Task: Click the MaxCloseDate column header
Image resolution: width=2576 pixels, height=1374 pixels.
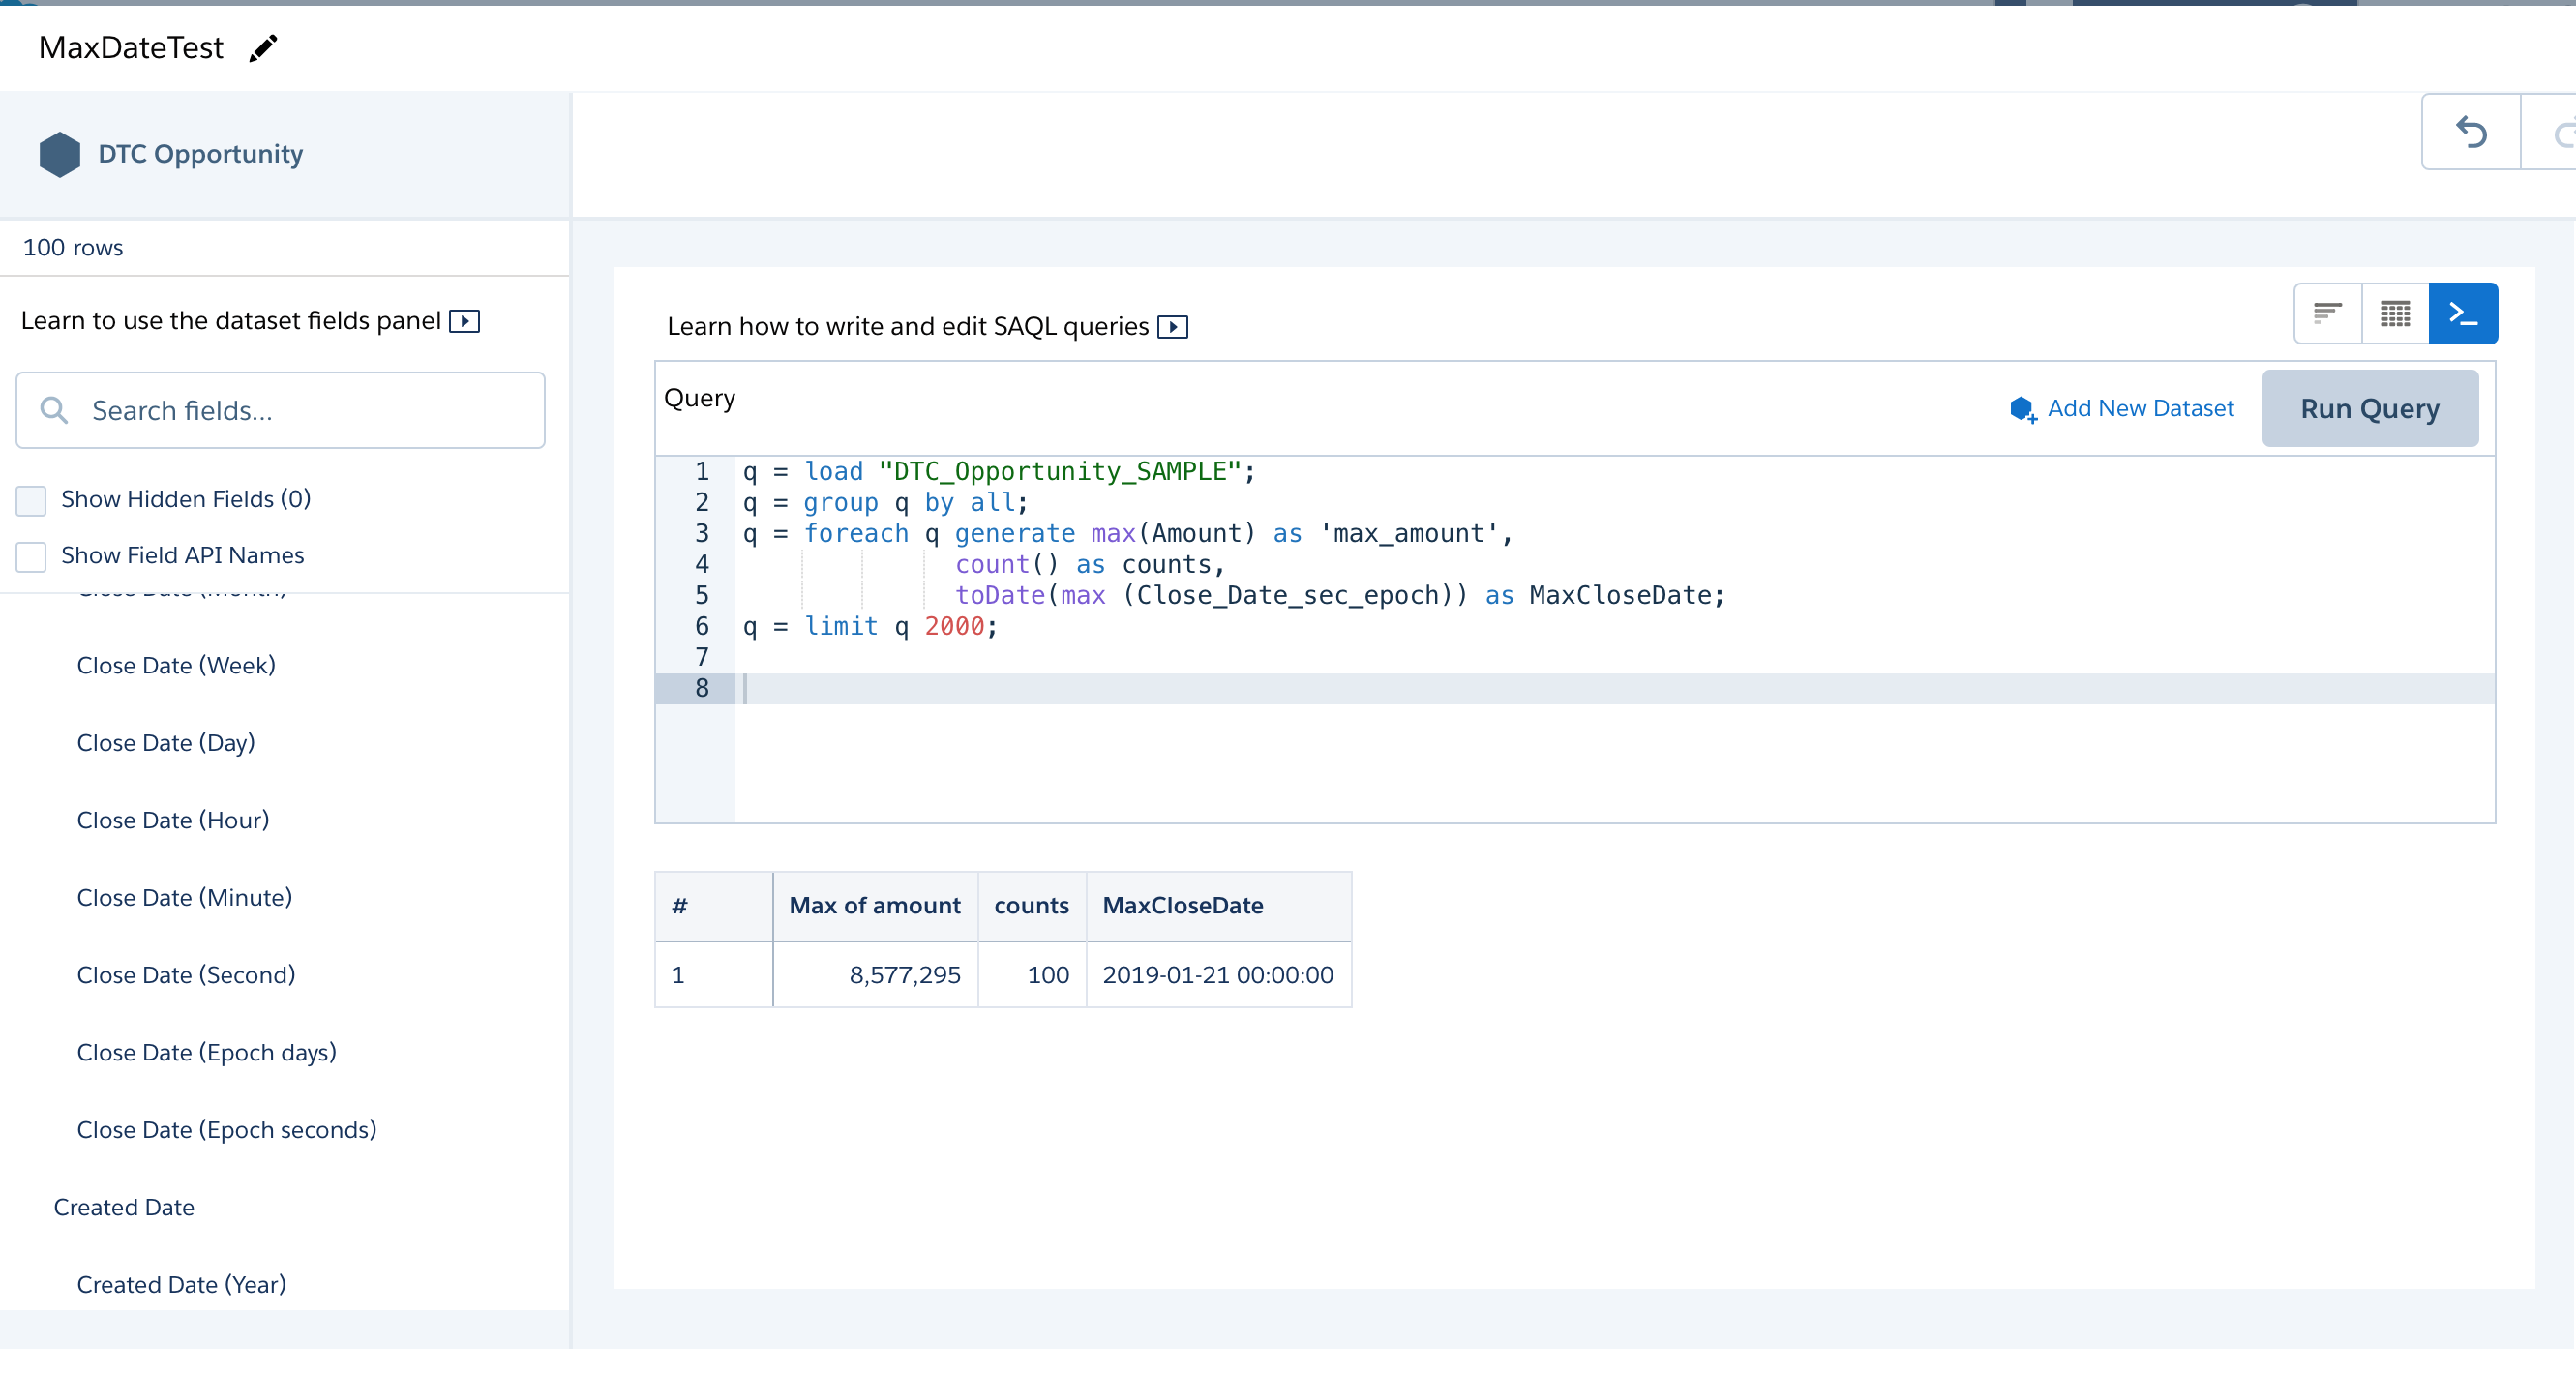Action: (x=1219, y=905)
